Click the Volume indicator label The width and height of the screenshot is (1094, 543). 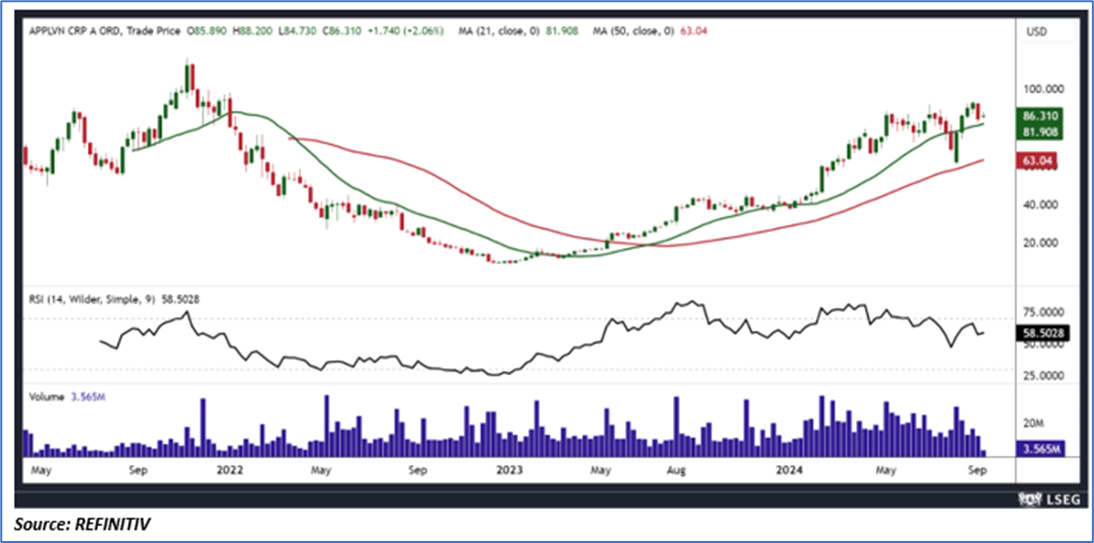(45, 396)
